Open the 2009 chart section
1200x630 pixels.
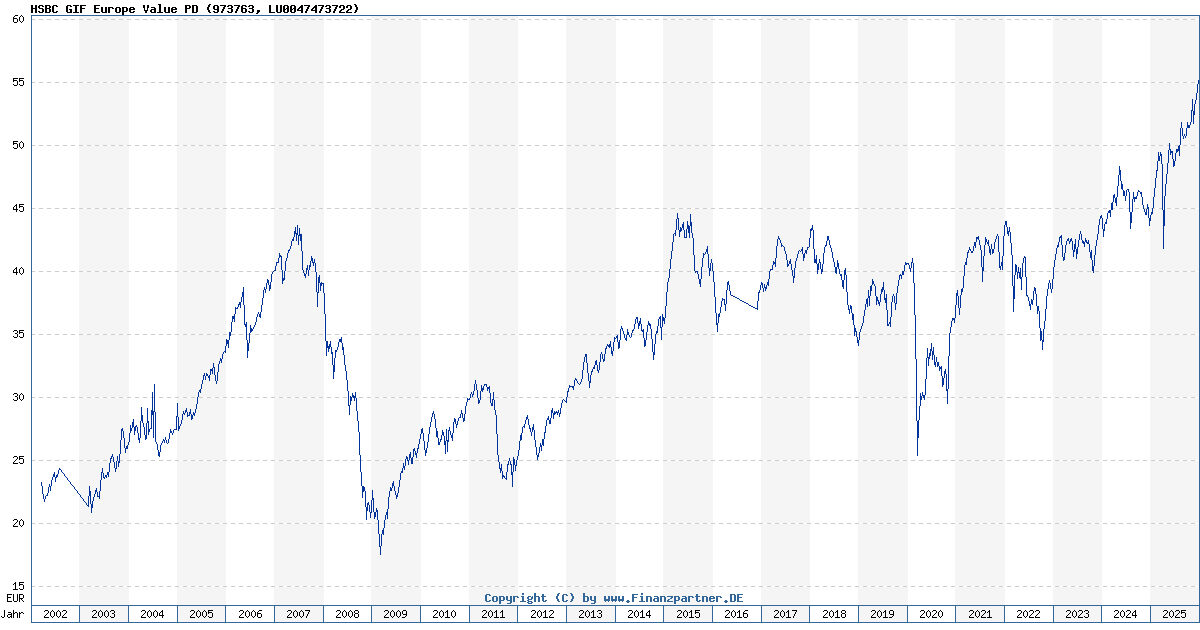[x=396, y=615]
